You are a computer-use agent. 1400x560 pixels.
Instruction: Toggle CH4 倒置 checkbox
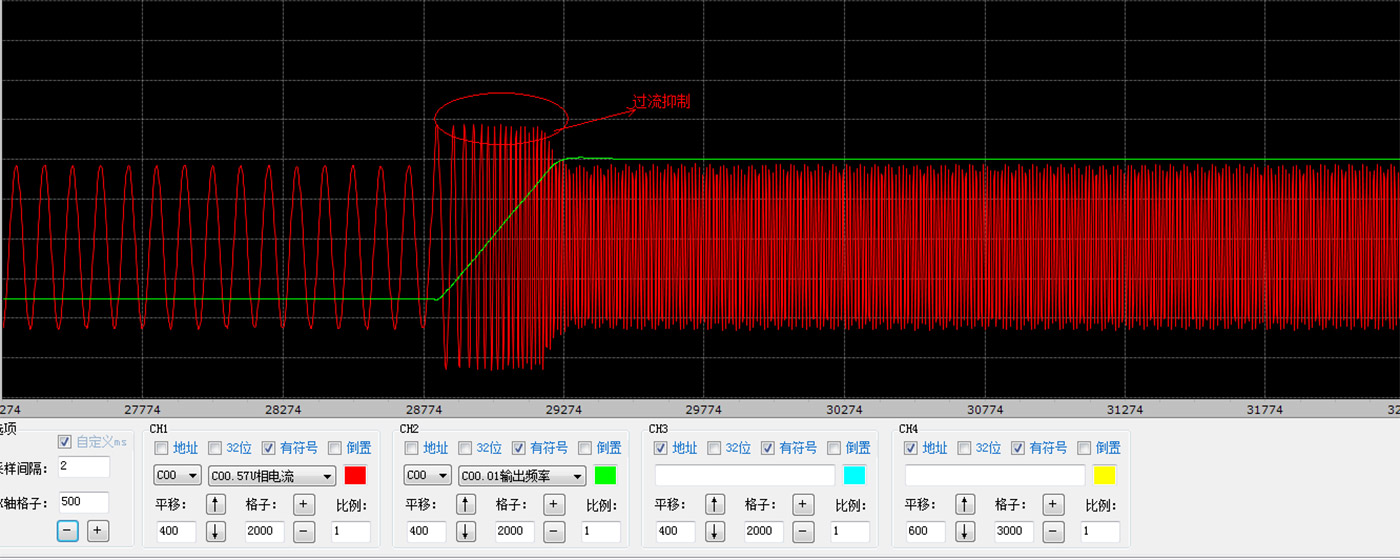click(x=1084, y=448)
